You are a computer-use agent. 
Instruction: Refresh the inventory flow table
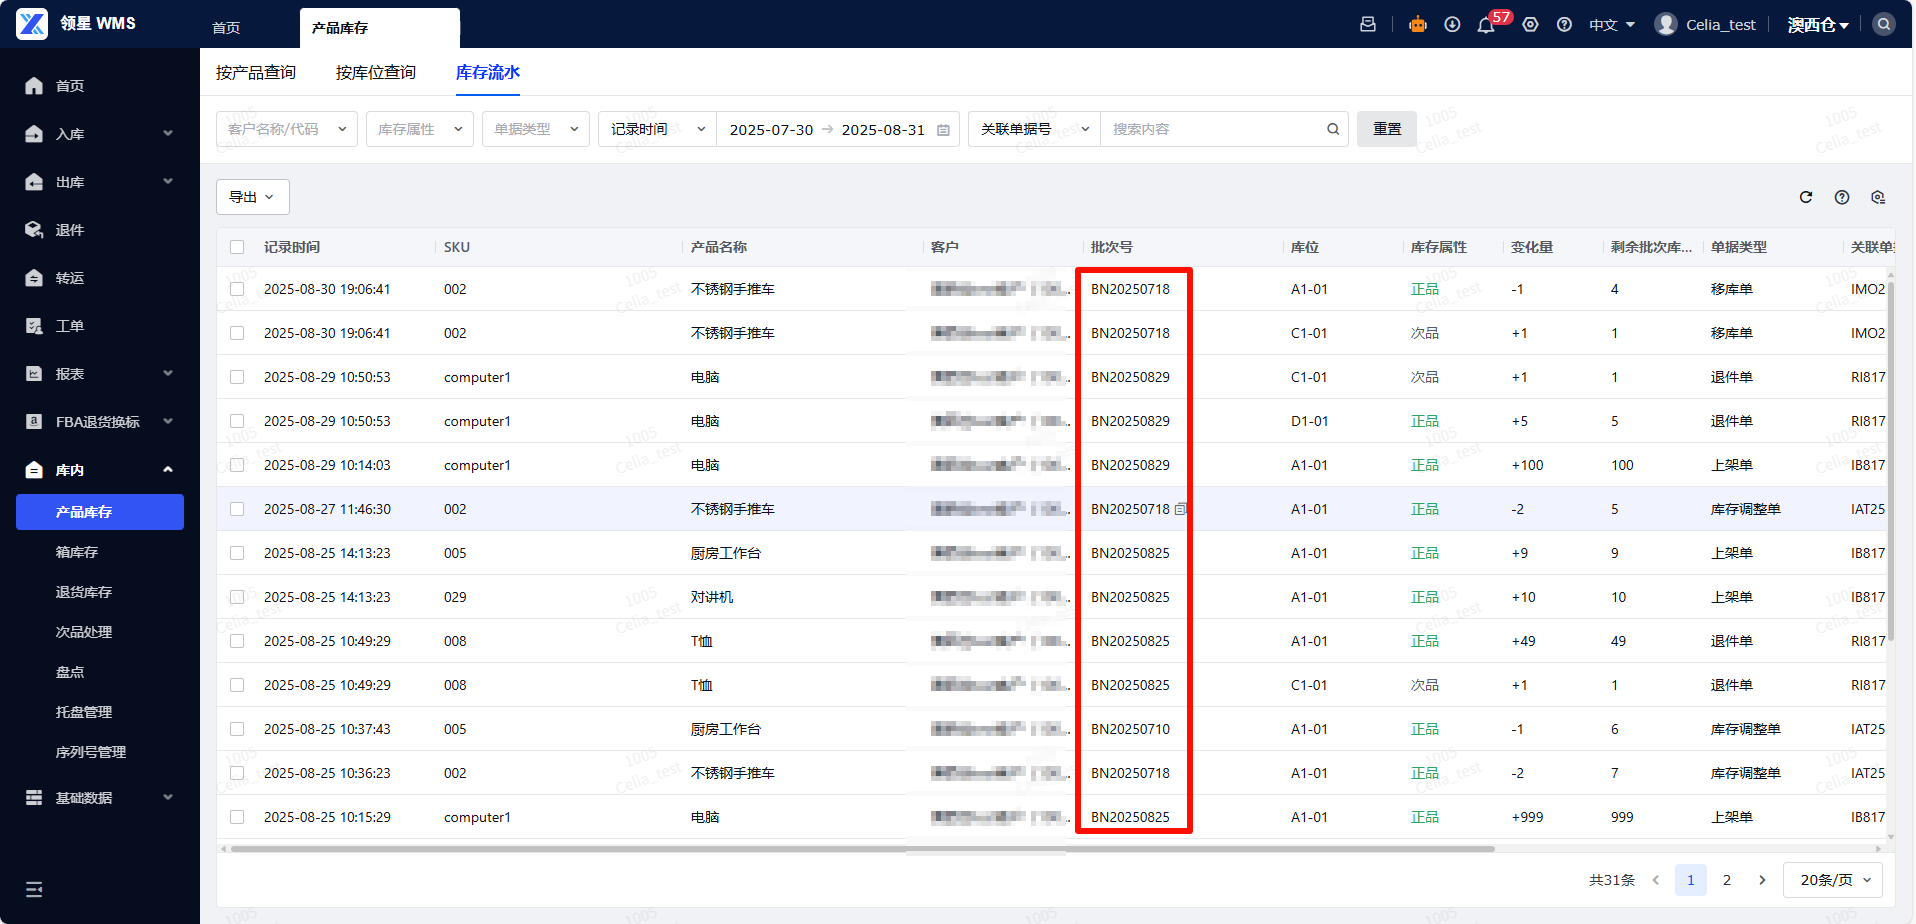1806,197
